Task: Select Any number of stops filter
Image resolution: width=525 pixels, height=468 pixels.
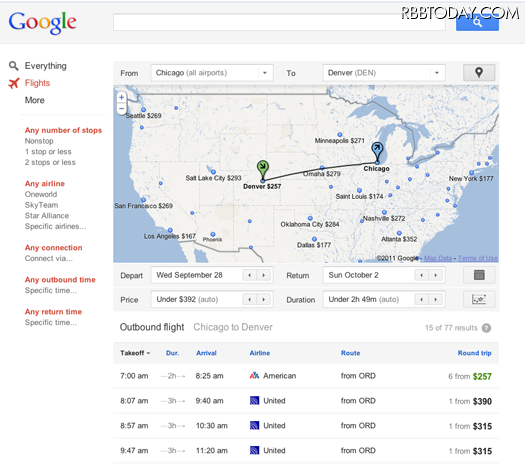Action: 63,130
